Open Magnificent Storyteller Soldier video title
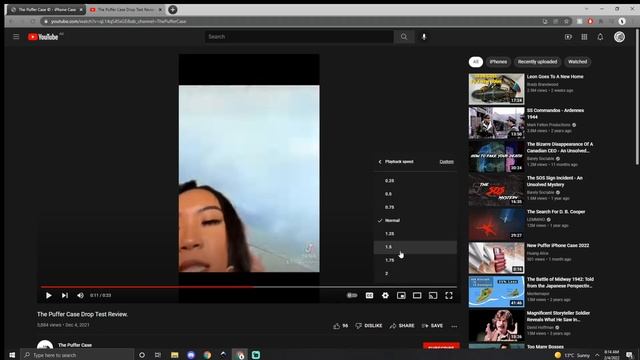This screenshot has width=640, height=360. 558,316
